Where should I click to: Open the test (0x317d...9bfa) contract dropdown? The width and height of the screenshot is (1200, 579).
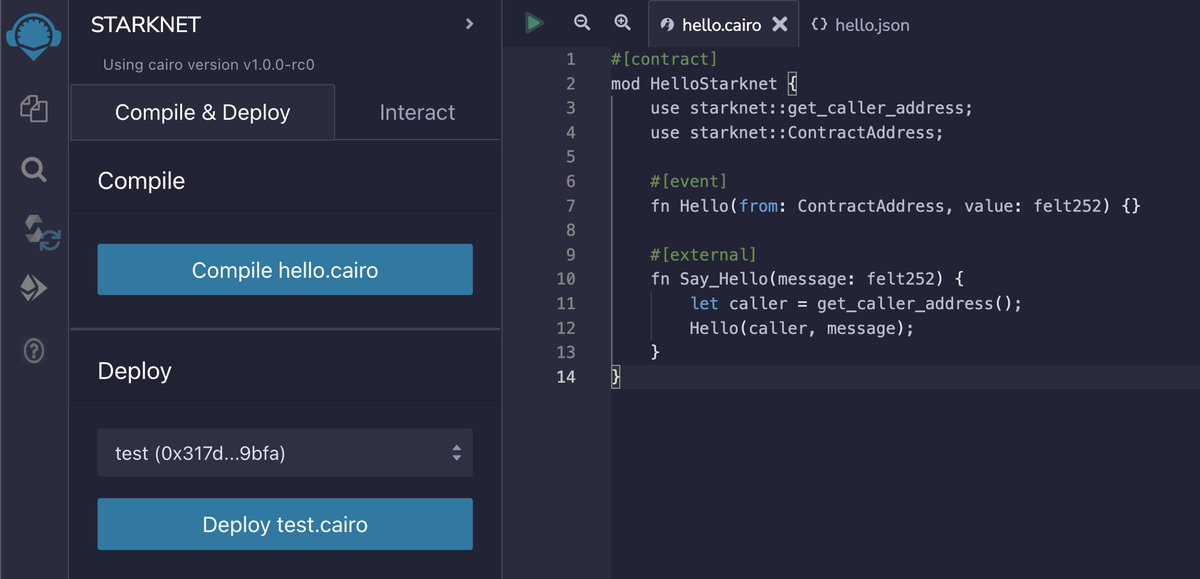[x=285, y=452]
